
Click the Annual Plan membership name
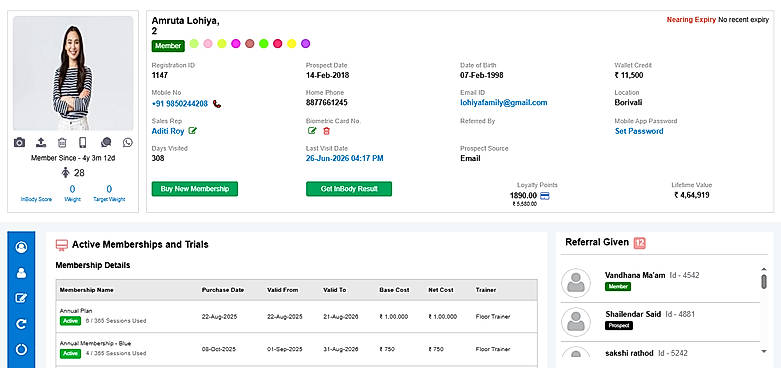click(76, 311)
